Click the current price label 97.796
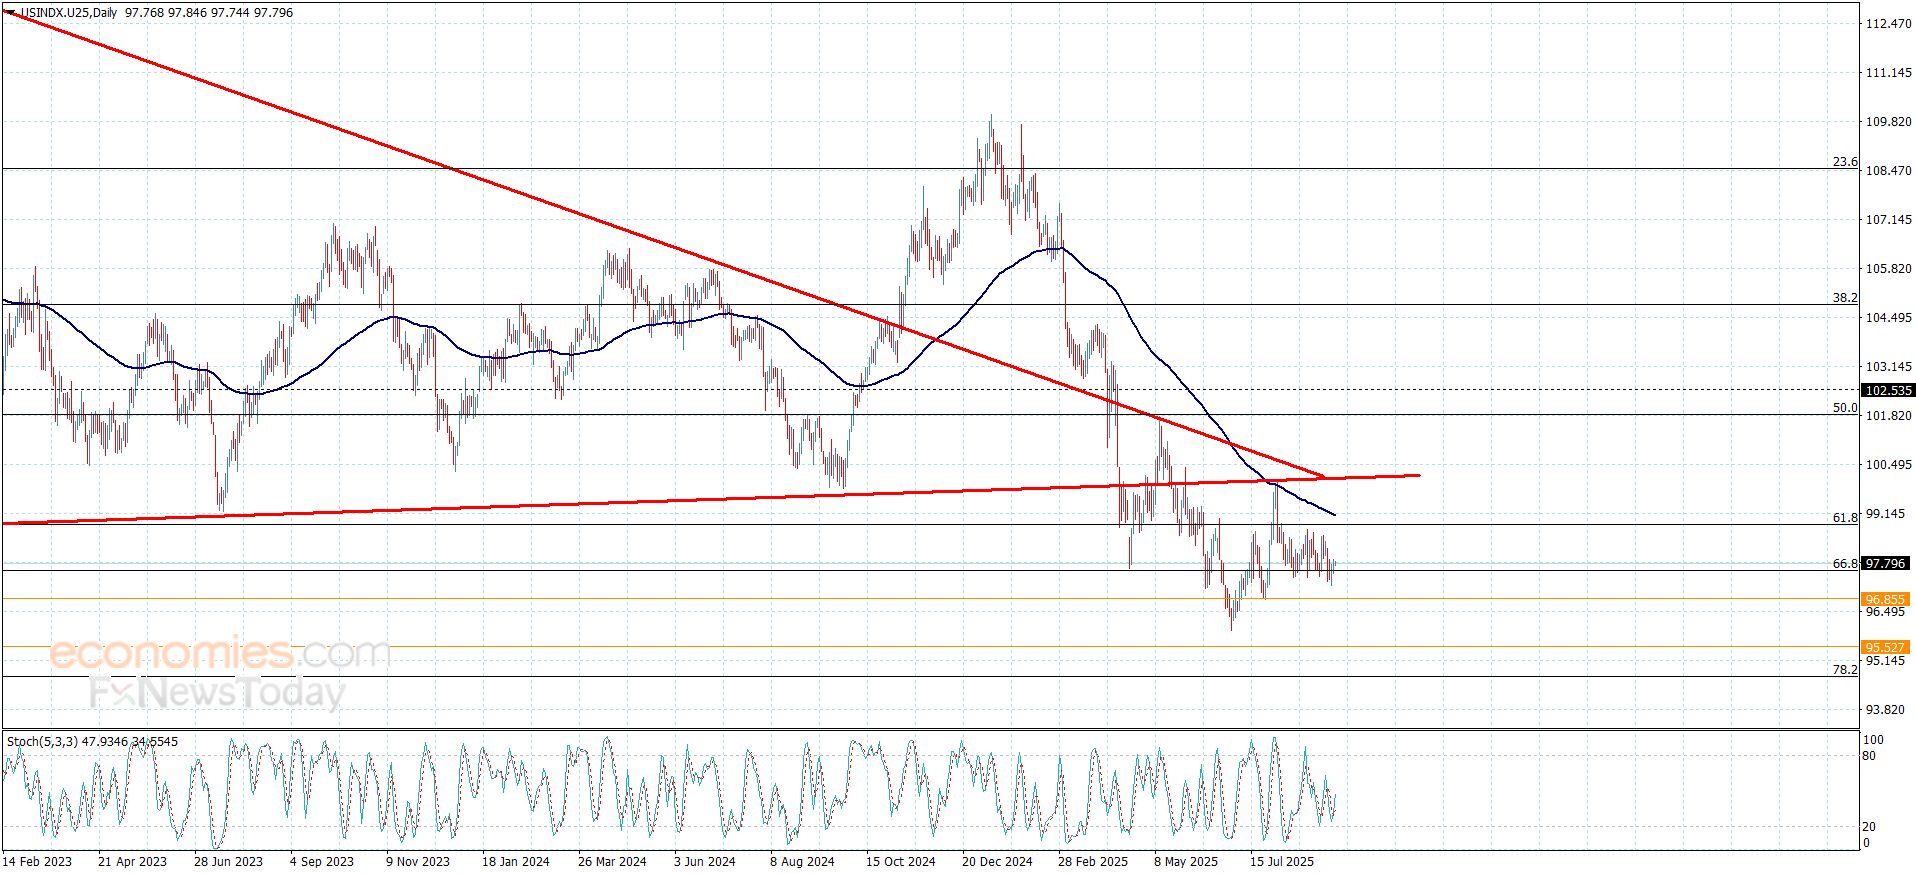This screenshot has height=874, width=1916. pyautogui.click(x=1885, y=564)
